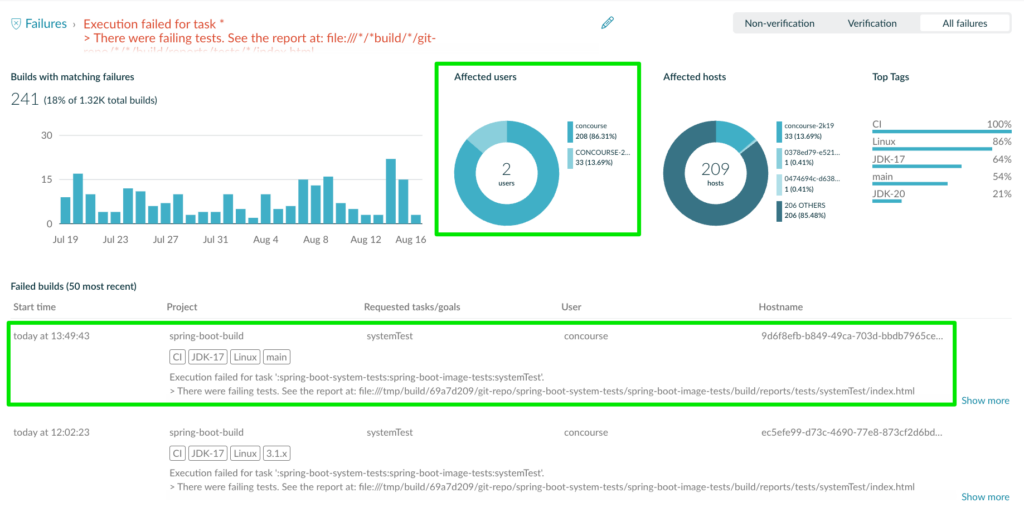This screenshot has height=512, width=1024.
Task: Expand first build with Show more
Action: 985,400
